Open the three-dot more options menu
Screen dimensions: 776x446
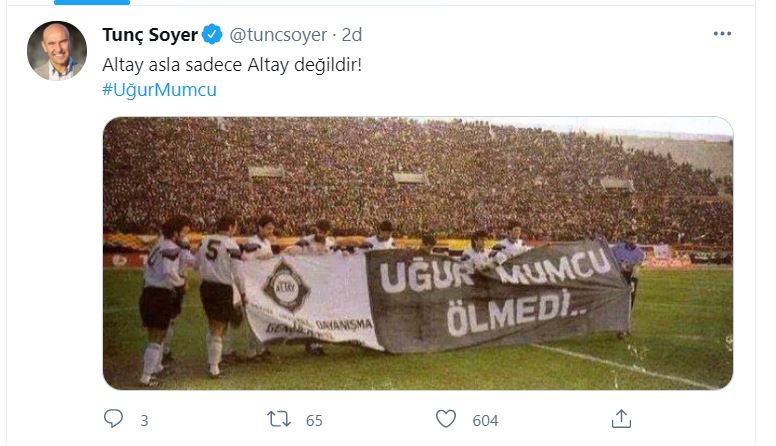pyautogui.click(x=722, y=34)
